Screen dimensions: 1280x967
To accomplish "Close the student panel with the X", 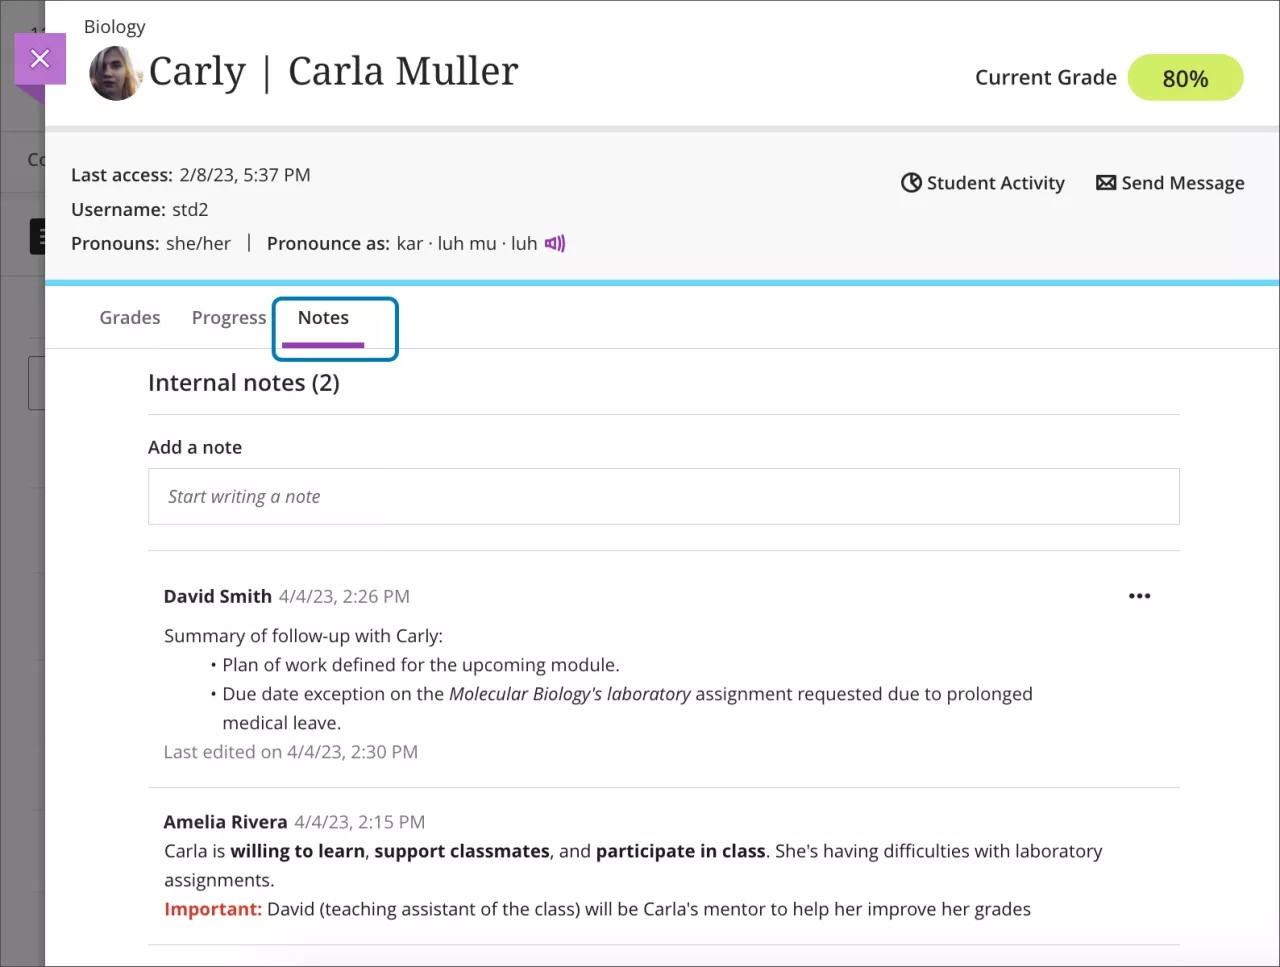I will 40,58.
